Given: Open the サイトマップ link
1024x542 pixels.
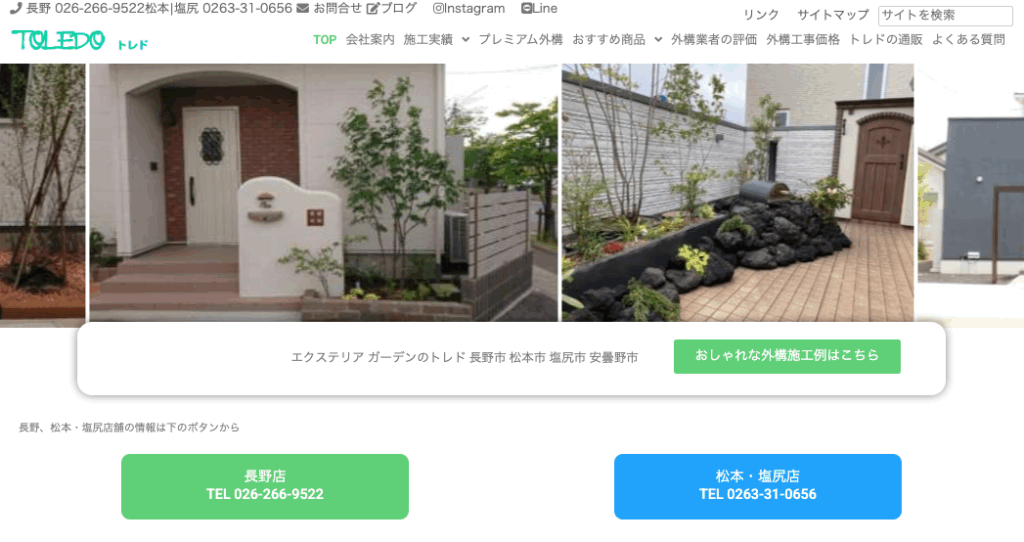Looking at the screenshot, I should click(x=833, y=15).
